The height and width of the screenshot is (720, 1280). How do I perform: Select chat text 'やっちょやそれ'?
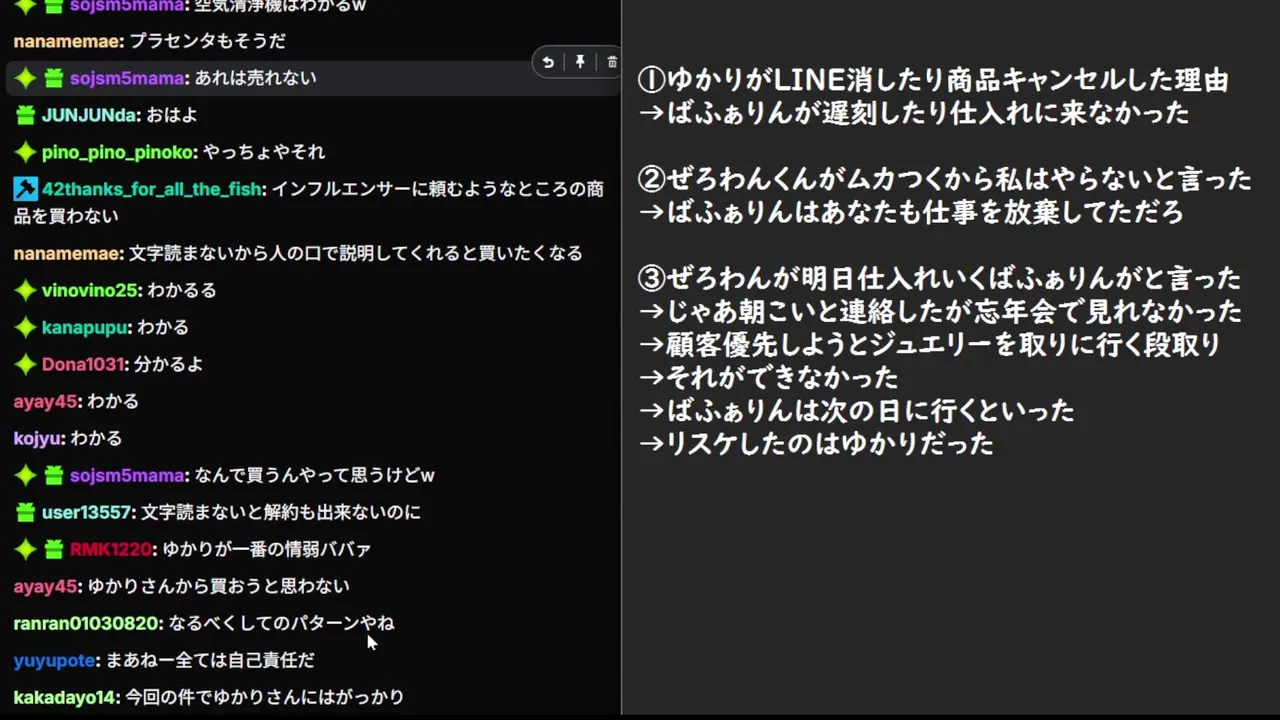[264, 152]
